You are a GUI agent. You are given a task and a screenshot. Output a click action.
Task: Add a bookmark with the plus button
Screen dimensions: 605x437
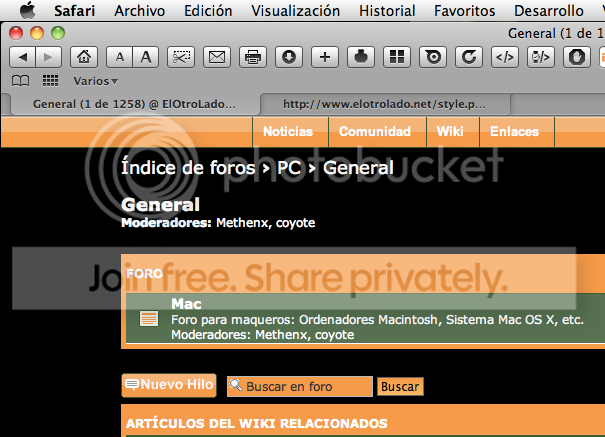click(x=324, y=56)
